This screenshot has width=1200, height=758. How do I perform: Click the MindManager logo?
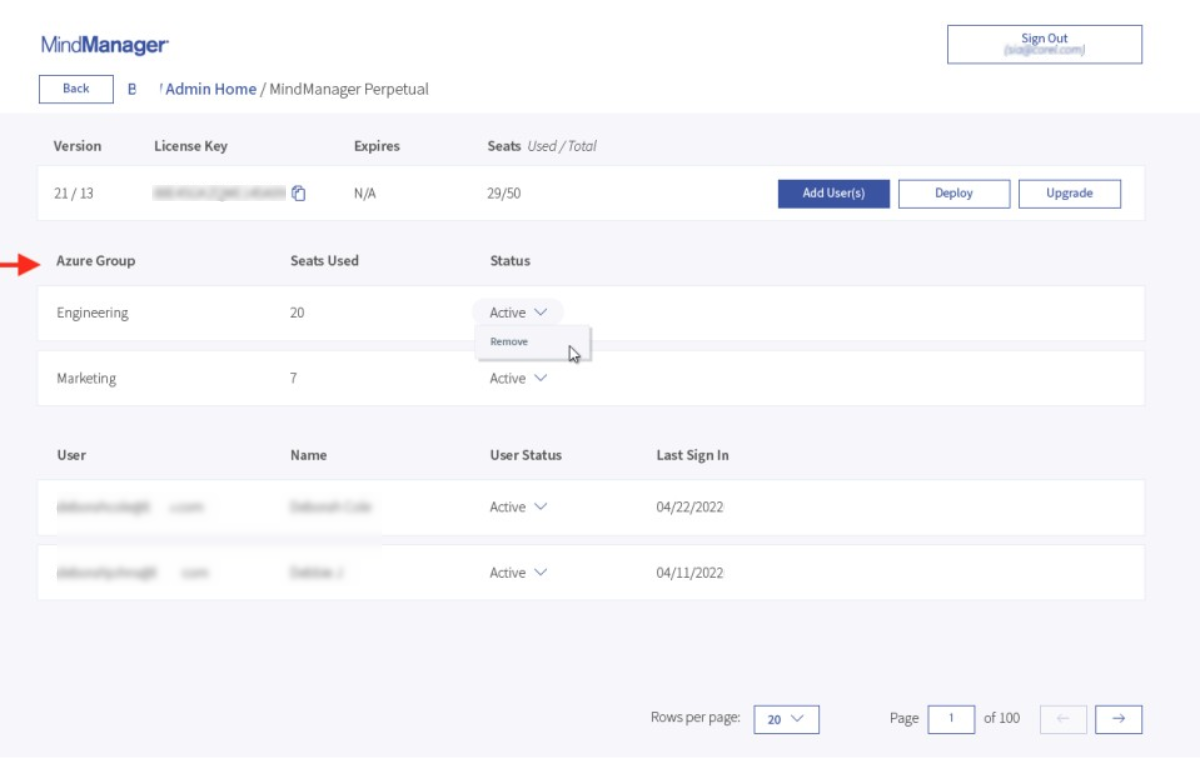pyautogui.click(x=105, y=45)
